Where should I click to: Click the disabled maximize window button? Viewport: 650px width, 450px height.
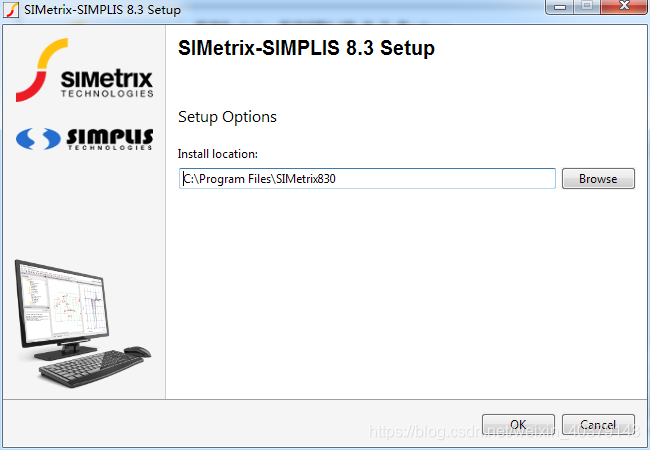(x=587, y=7)
